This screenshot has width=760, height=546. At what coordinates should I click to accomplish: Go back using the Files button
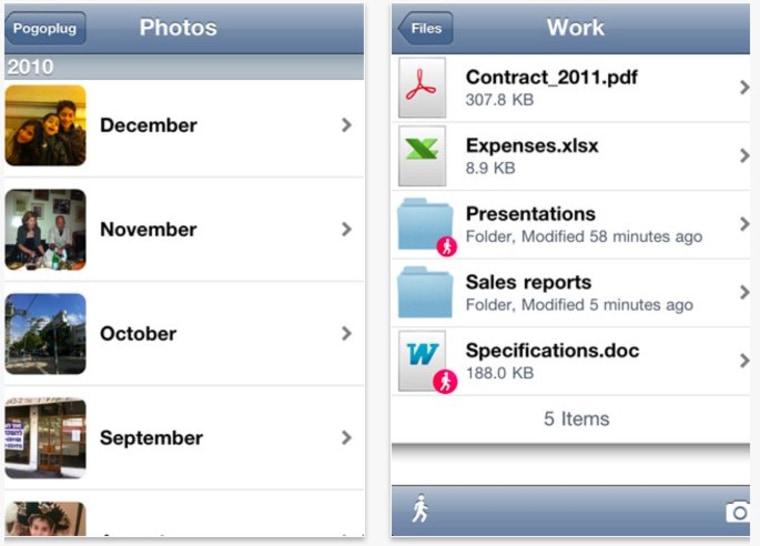click(425, 28)
